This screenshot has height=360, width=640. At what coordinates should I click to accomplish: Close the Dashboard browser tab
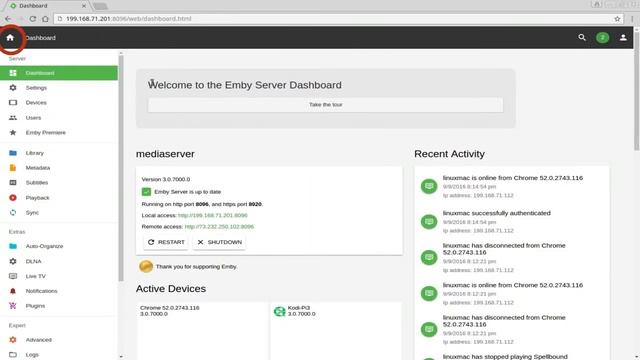84,6
